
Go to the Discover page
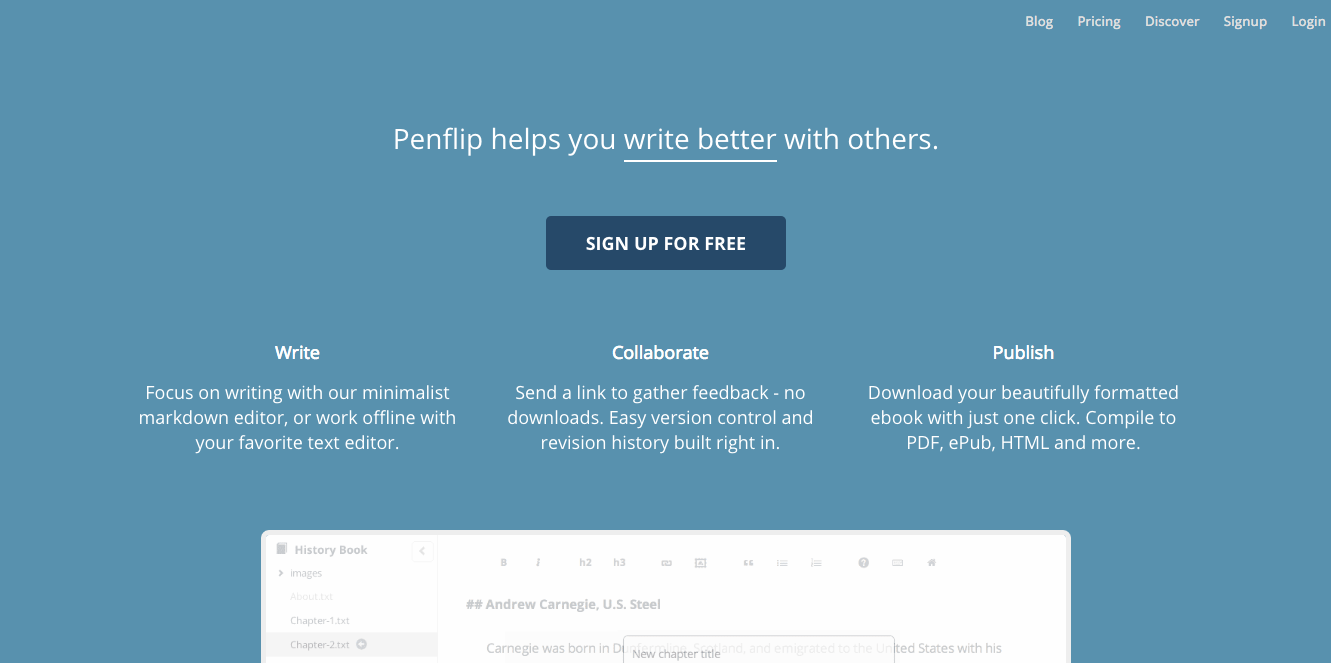[1171, 22]
